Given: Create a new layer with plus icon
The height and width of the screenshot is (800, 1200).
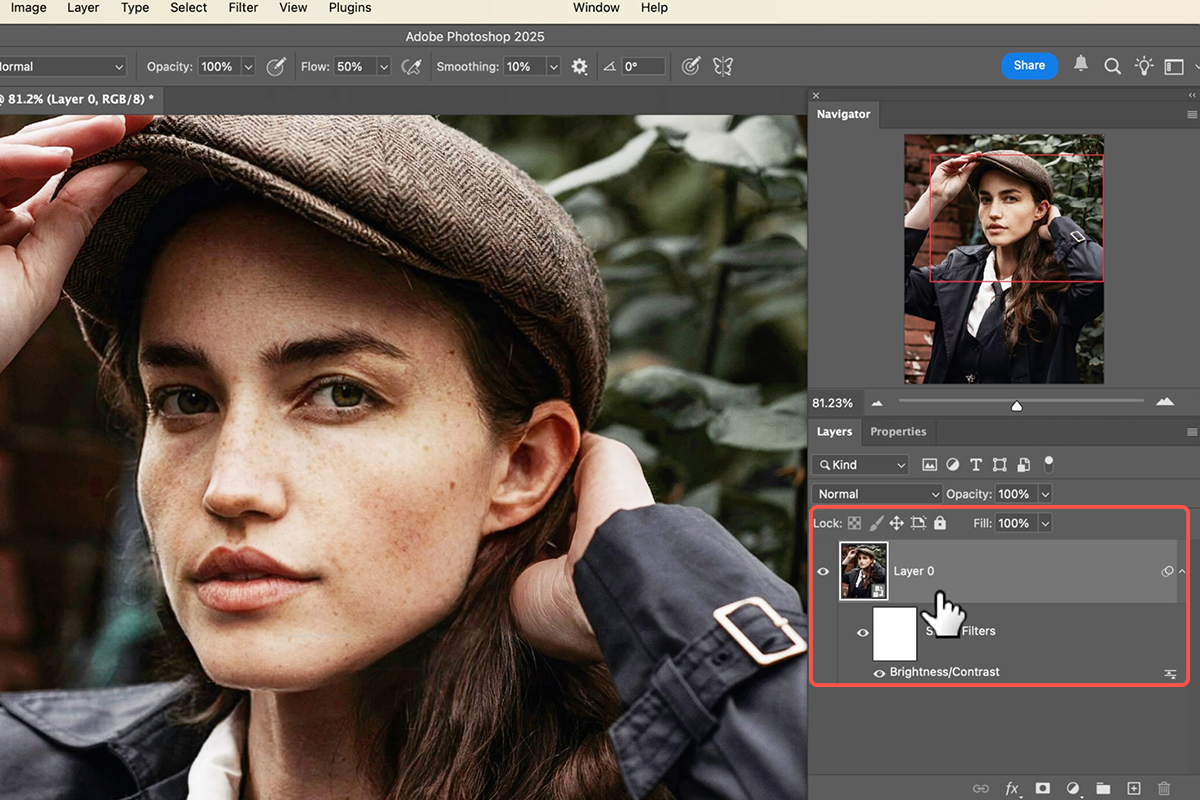Looking at the screenshot, I should [x=1134, y=789].
